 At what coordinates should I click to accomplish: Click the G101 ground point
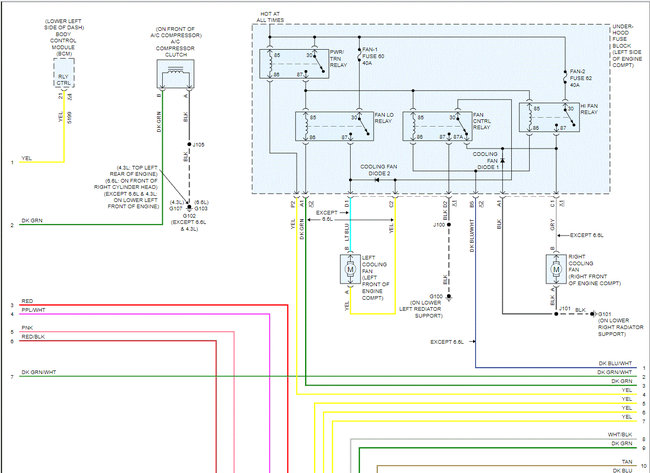593,314
